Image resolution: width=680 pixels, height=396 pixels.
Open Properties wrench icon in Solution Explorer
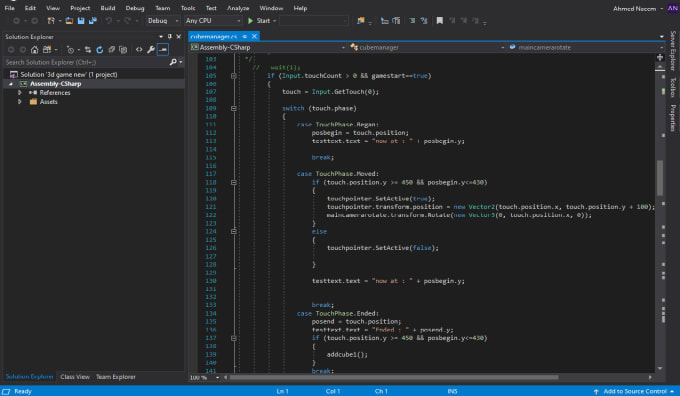[x=150, y=49]
